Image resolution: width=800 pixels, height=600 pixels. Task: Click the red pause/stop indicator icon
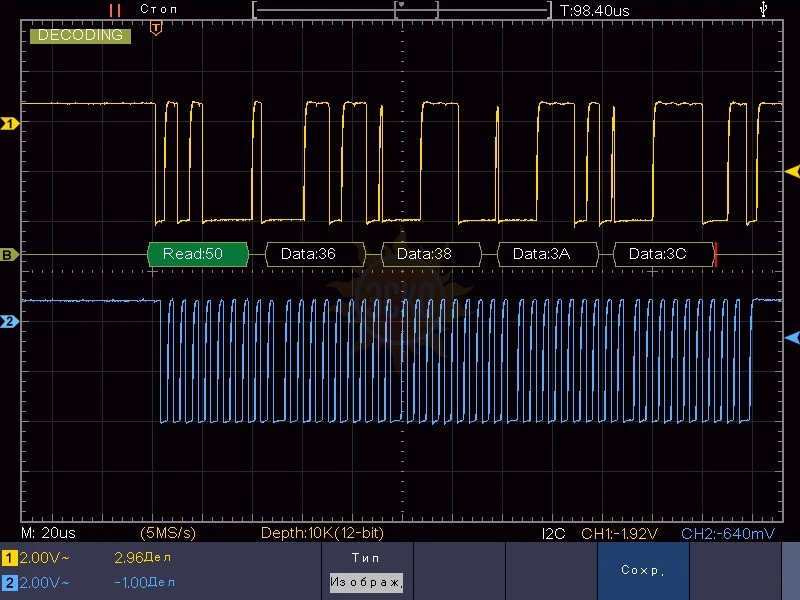point(115,10)
